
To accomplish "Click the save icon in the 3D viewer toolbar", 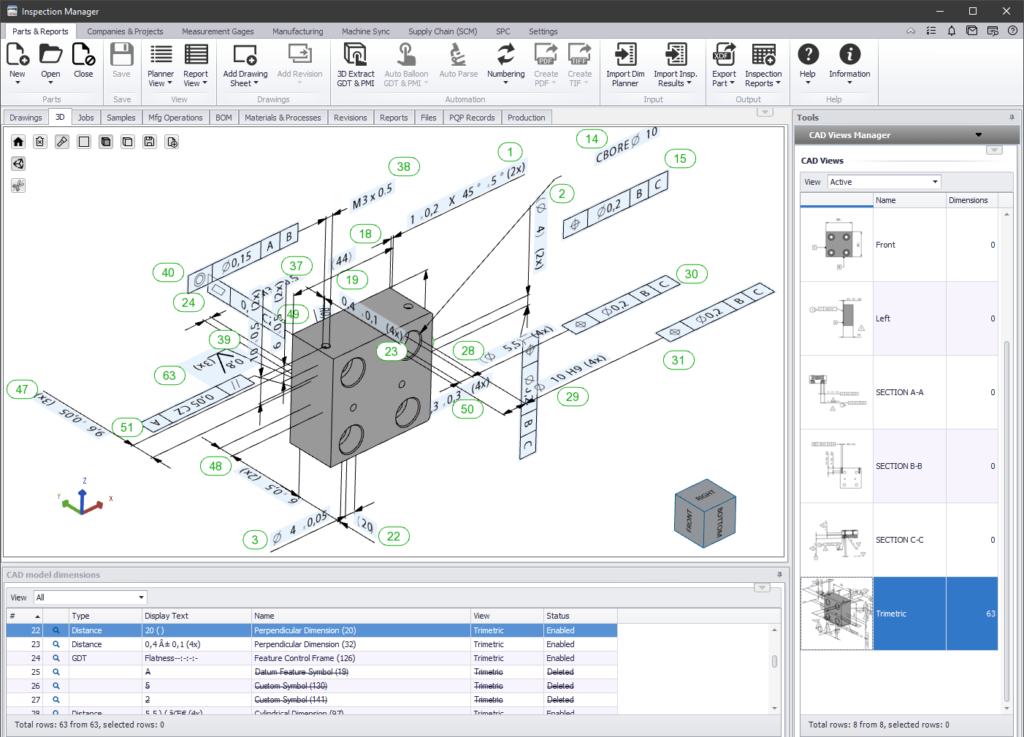I will [x=149, y=142].
